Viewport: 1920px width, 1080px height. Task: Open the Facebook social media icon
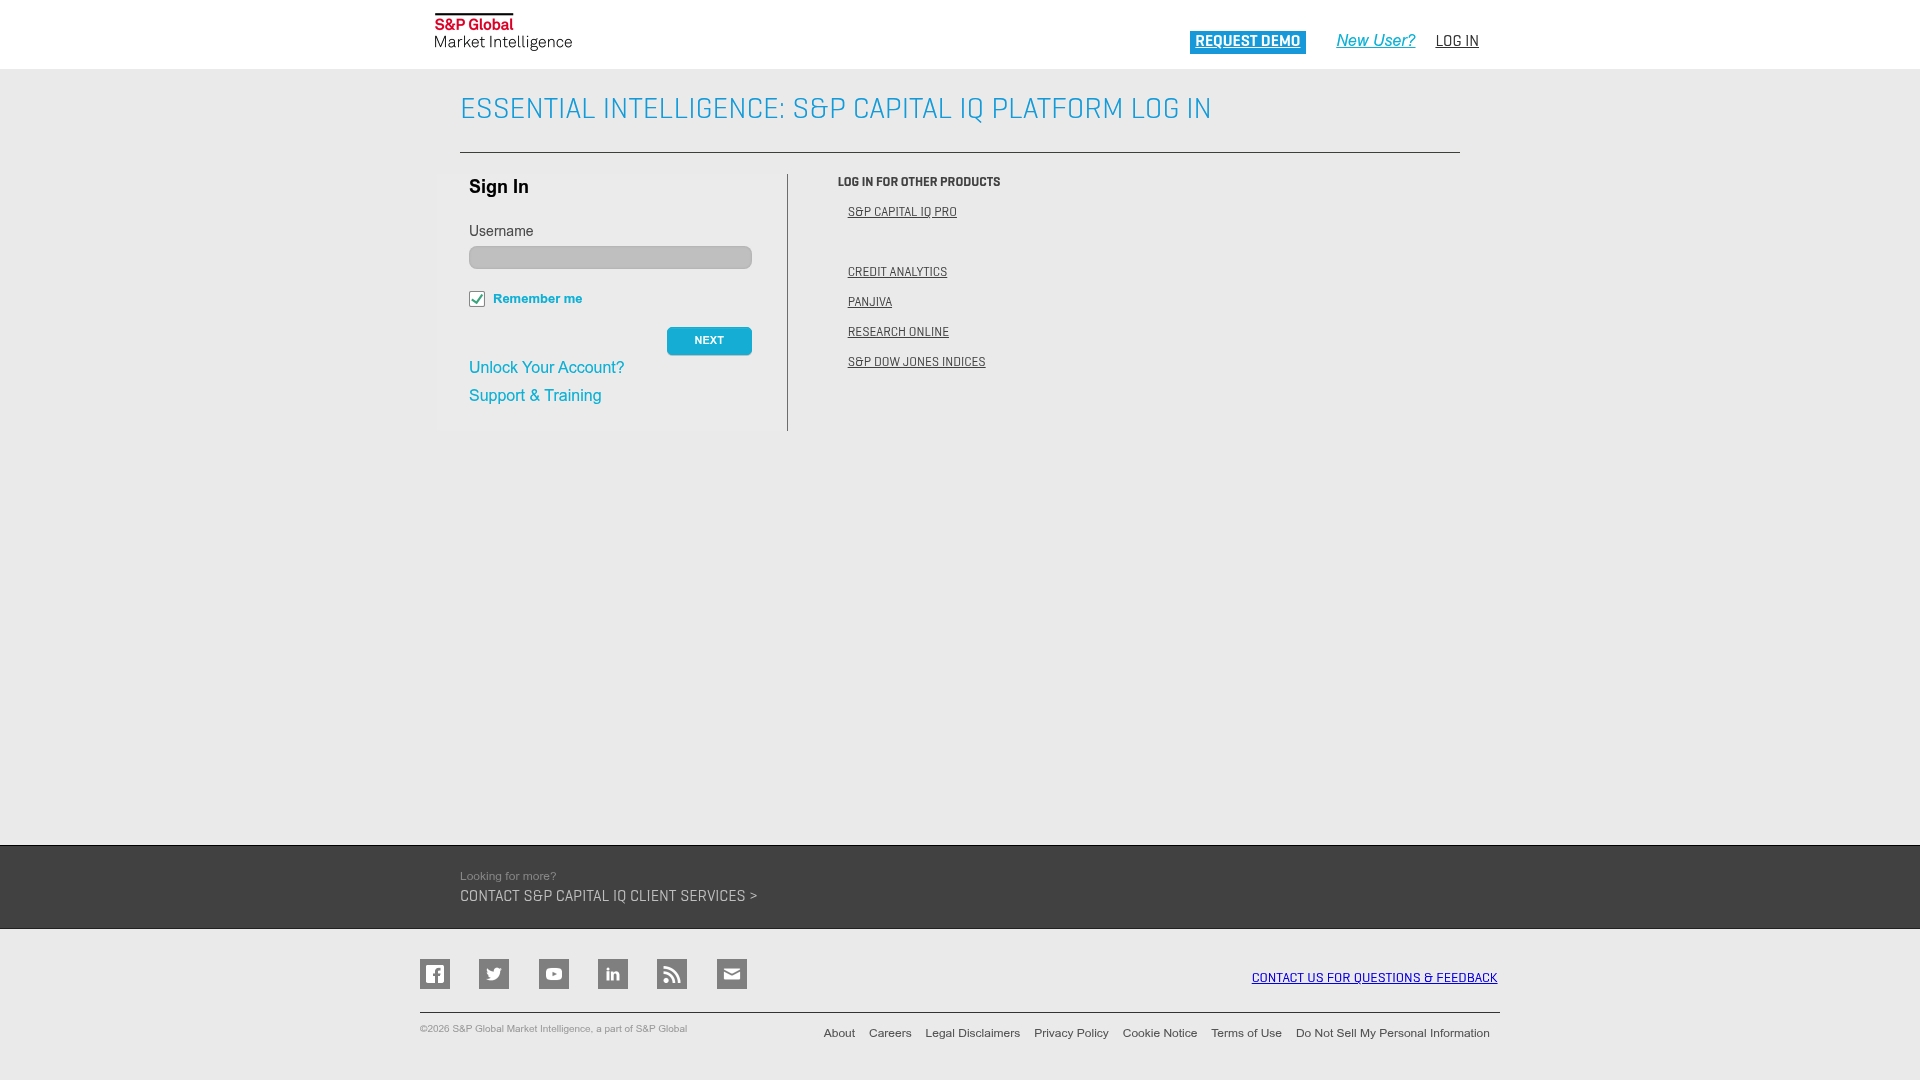point(435,973)
